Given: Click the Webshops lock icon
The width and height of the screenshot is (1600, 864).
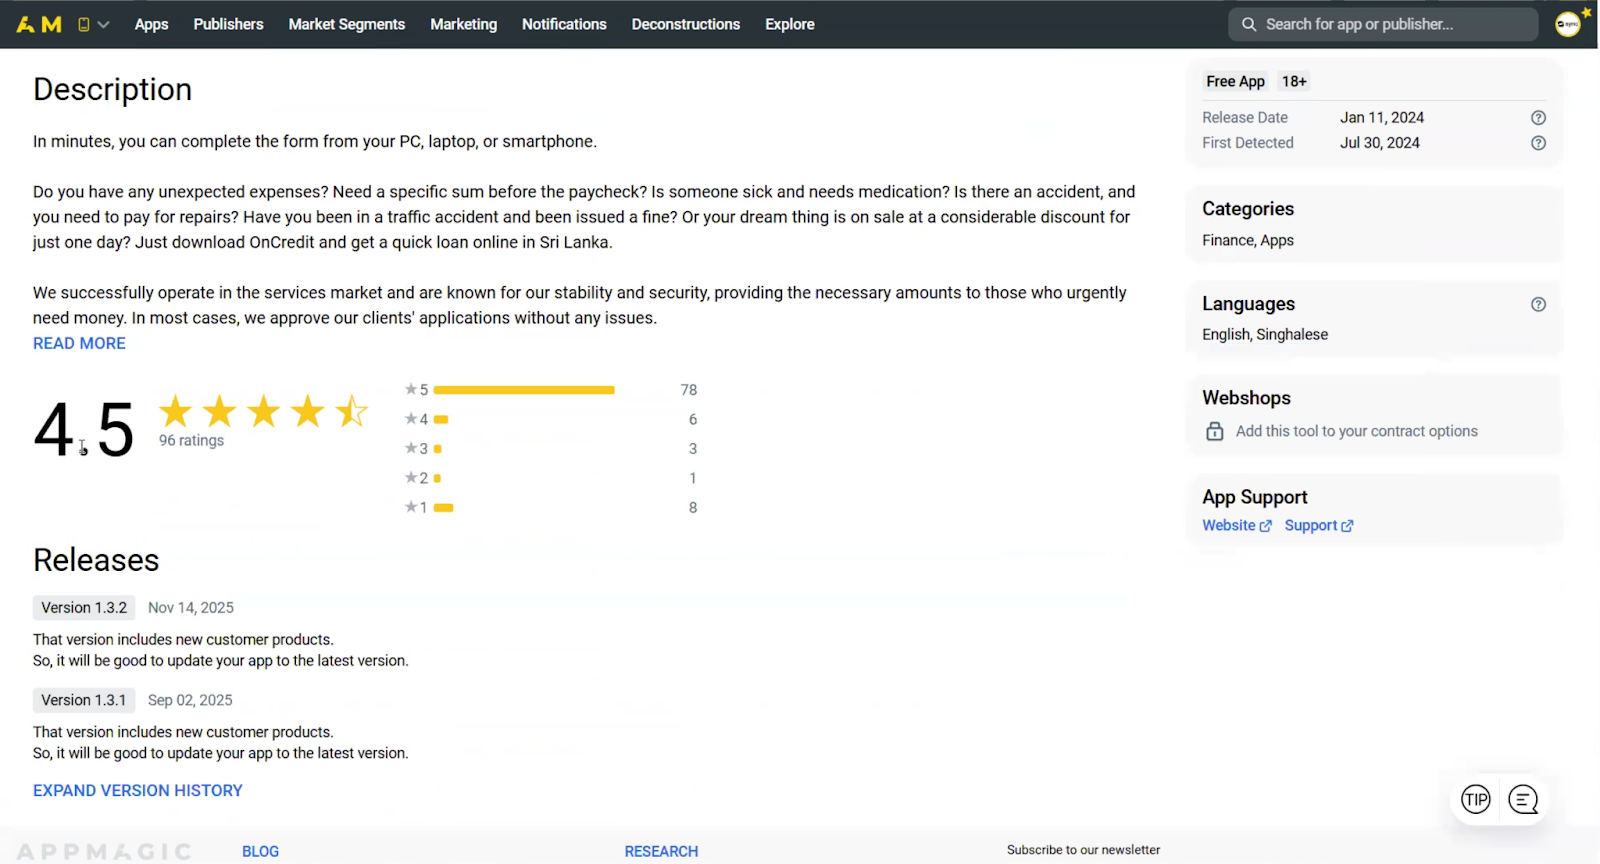Looking at the screenshot, I should [1214, 432].
